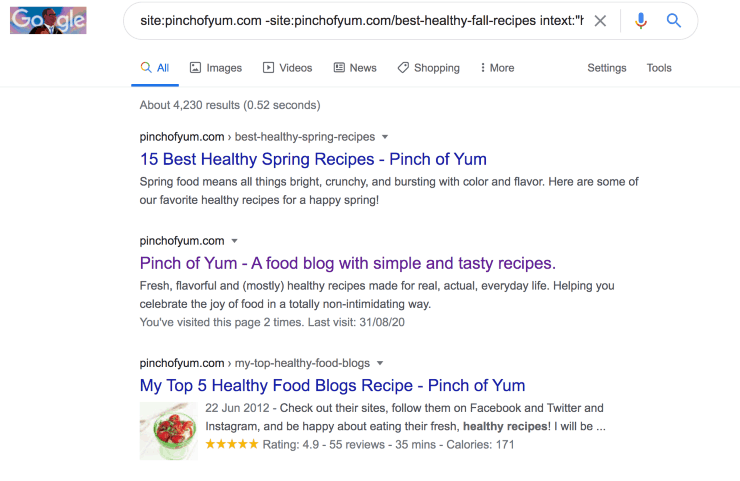Clear the search query with X

pyautogui.click(x=600, y=21)
